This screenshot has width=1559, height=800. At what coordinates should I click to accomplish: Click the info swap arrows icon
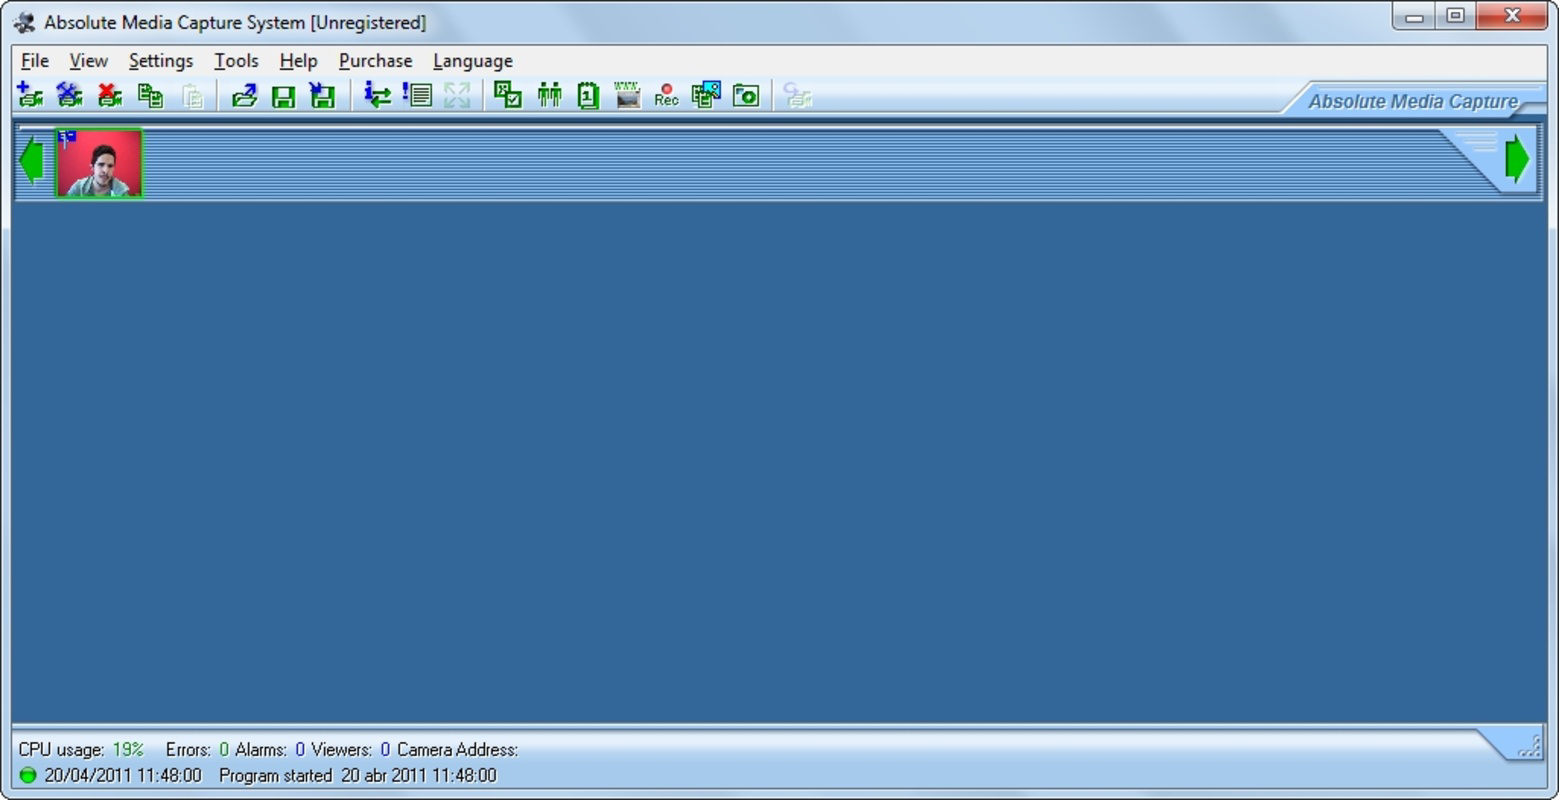point(376,95)
